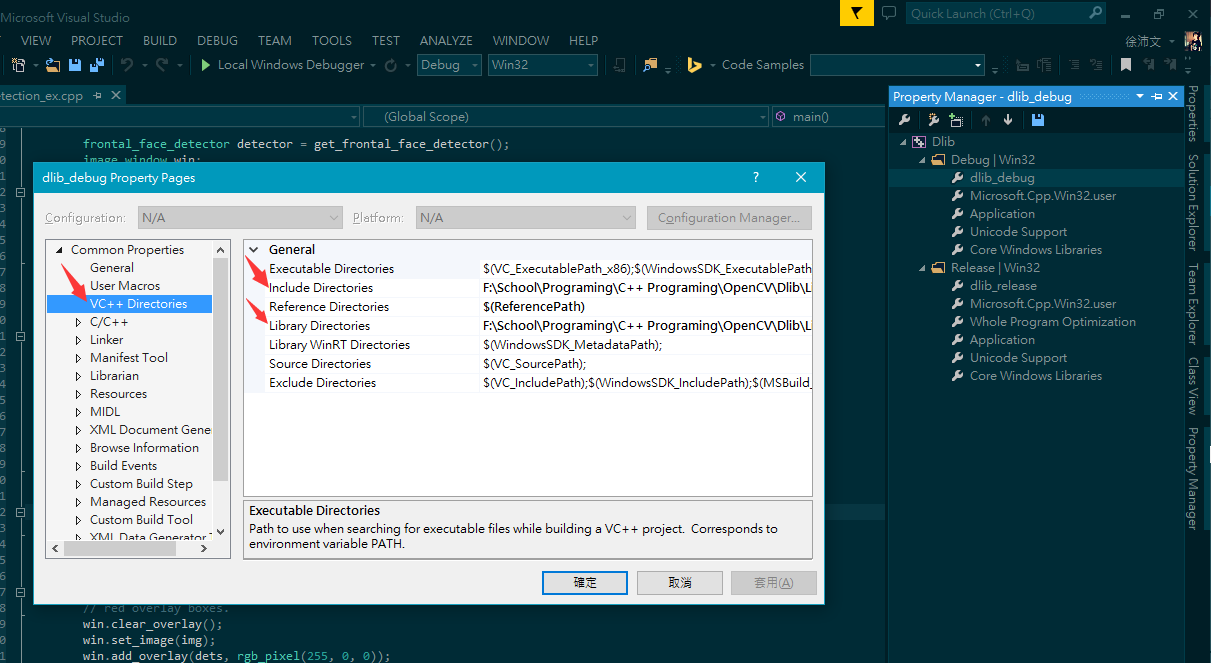Select dlib_release property sheet in tree

1003,286
